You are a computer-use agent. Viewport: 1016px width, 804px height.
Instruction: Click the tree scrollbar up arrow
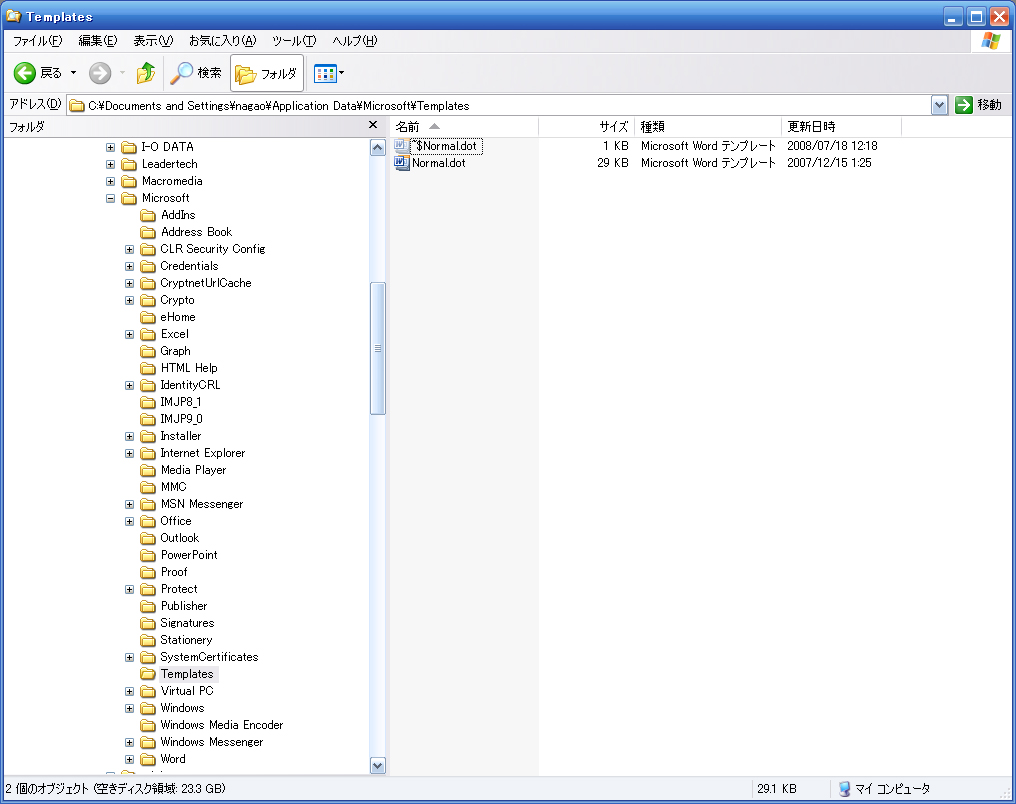point(378,148)
